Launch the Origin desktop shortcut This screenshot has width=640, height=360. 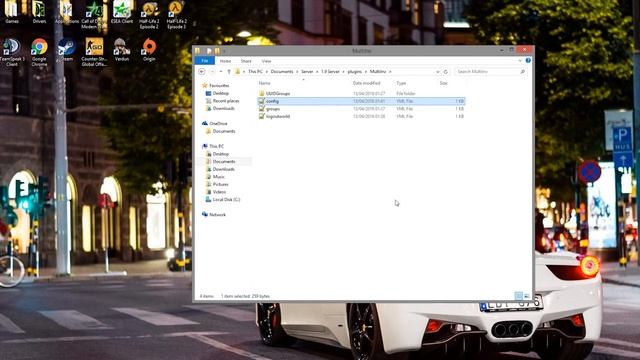point(149,50)
